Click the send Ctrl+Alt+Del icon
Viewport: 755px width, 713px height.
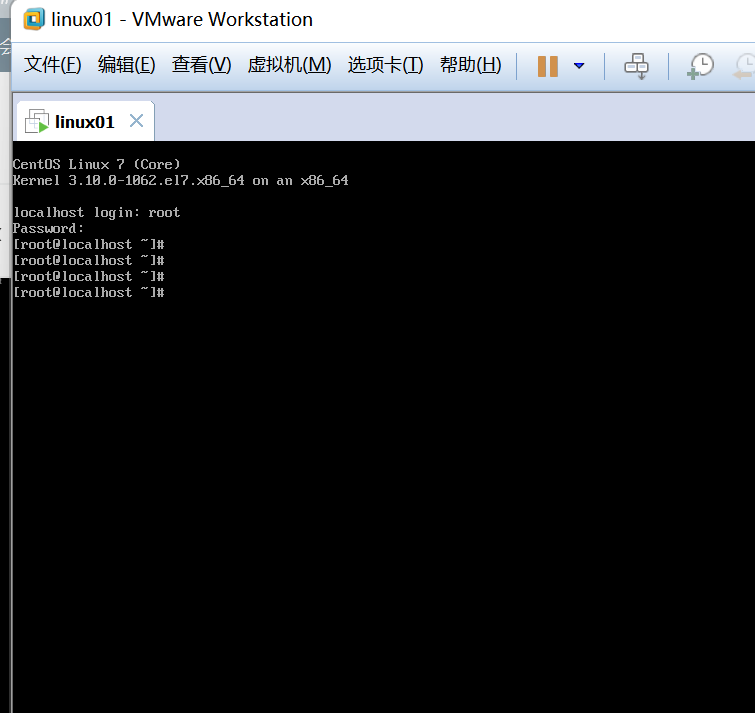click(x=636, y=66)
